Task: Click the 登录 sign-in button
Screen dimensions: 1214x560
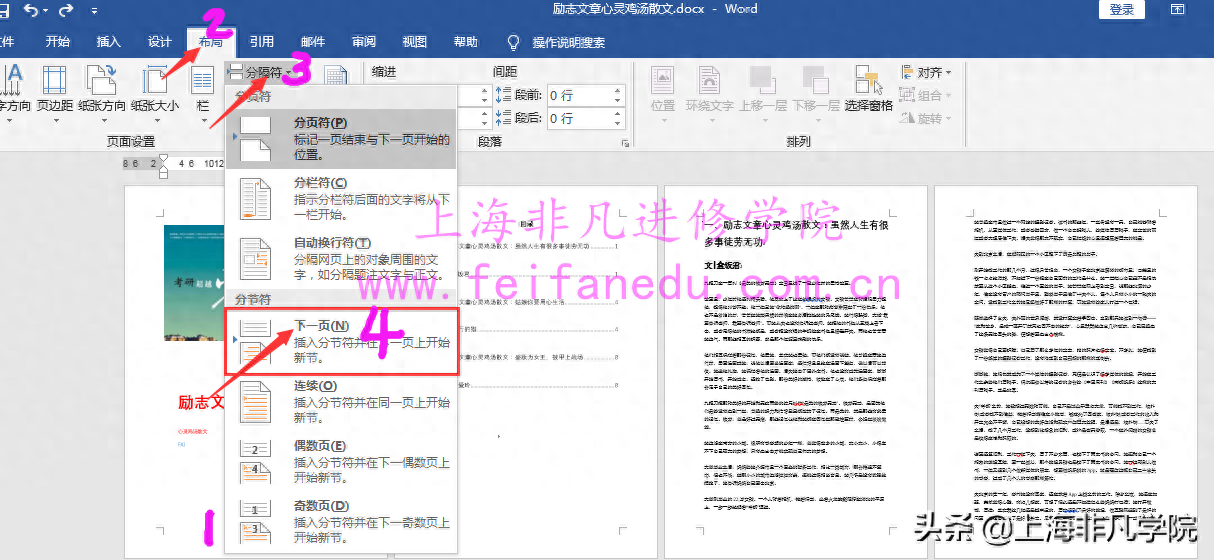Action: (x=1122, y=10)
